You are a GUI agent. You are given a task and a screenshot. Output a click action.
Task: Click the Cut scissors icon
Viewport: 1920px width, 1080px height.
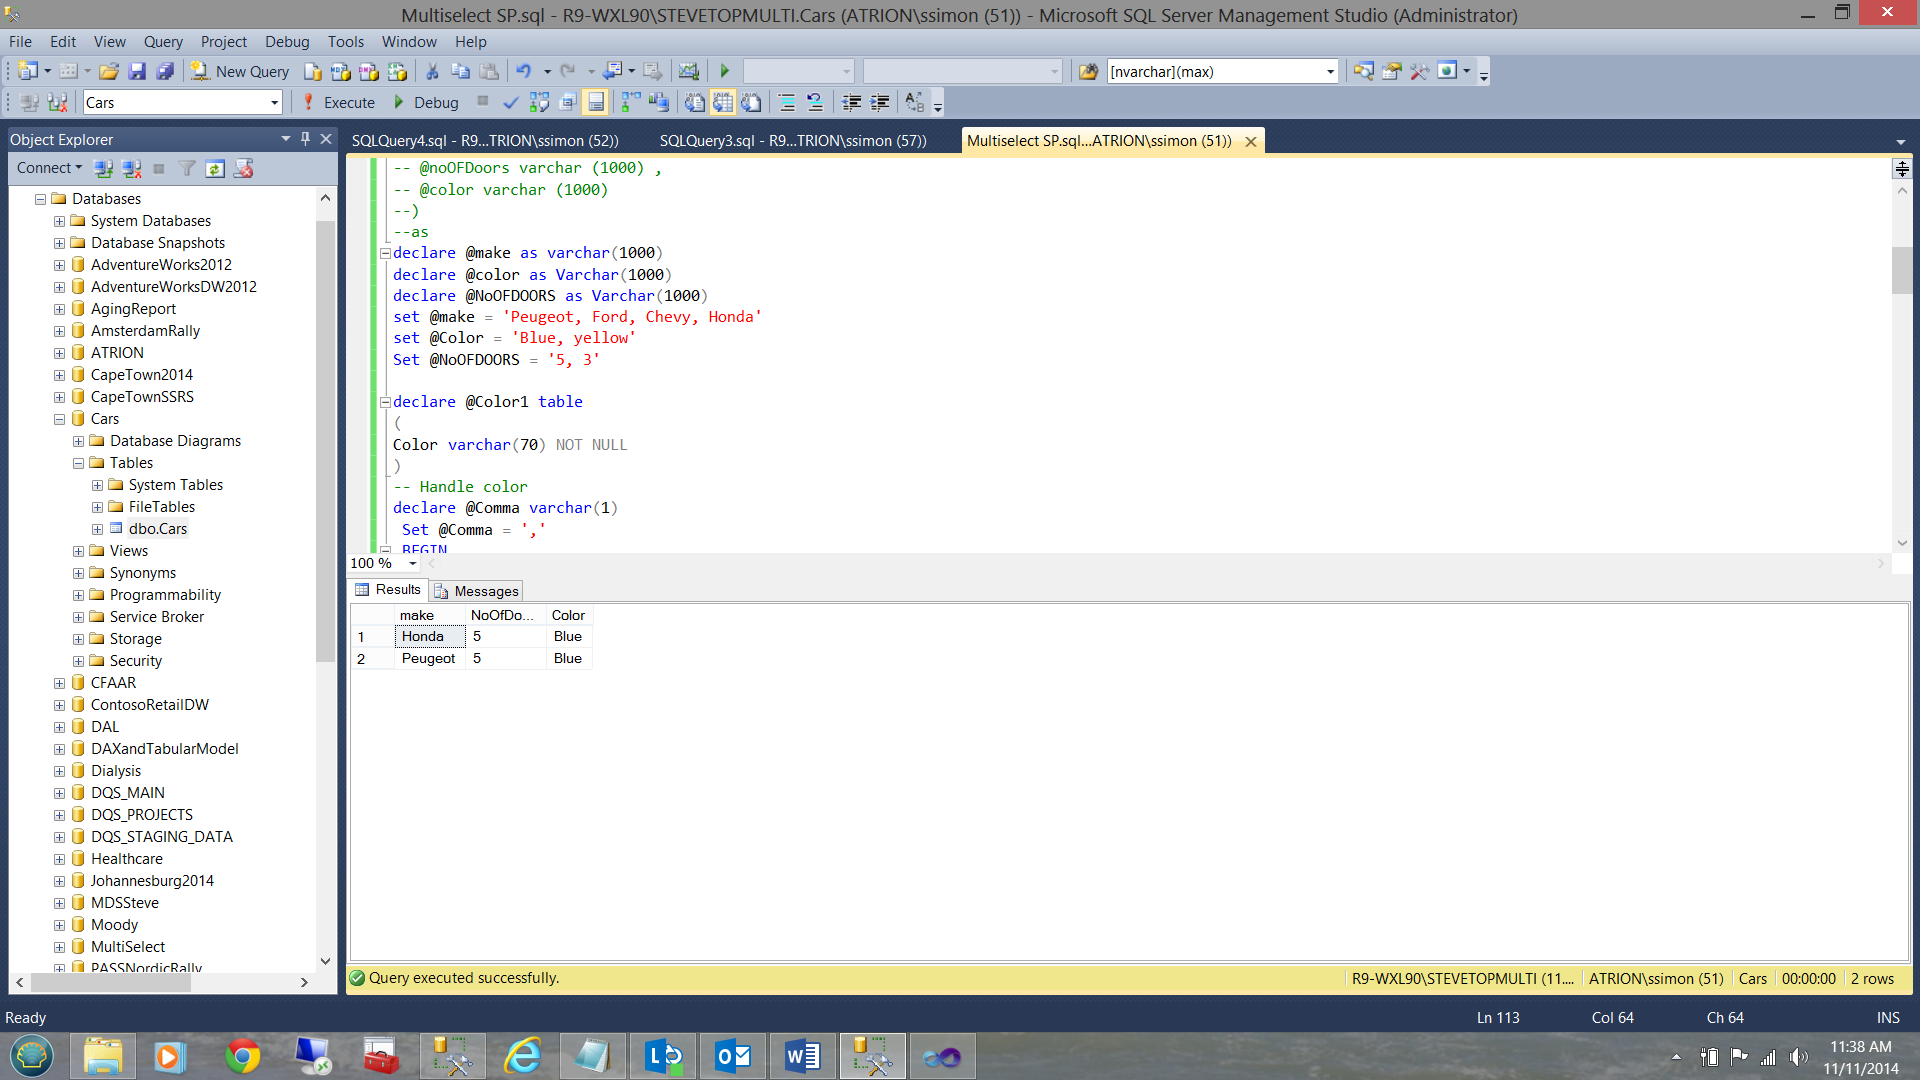click(x=432, y=71)
